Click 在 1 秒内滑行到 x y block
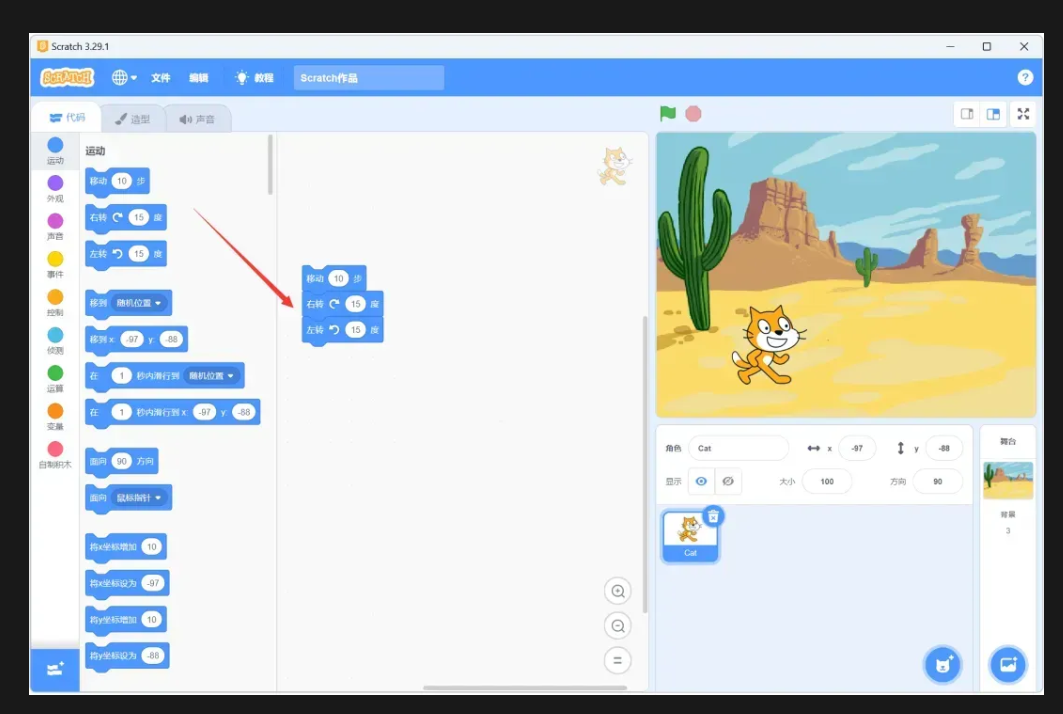This screenshot has width=1063, height=714. click(172, 412)
